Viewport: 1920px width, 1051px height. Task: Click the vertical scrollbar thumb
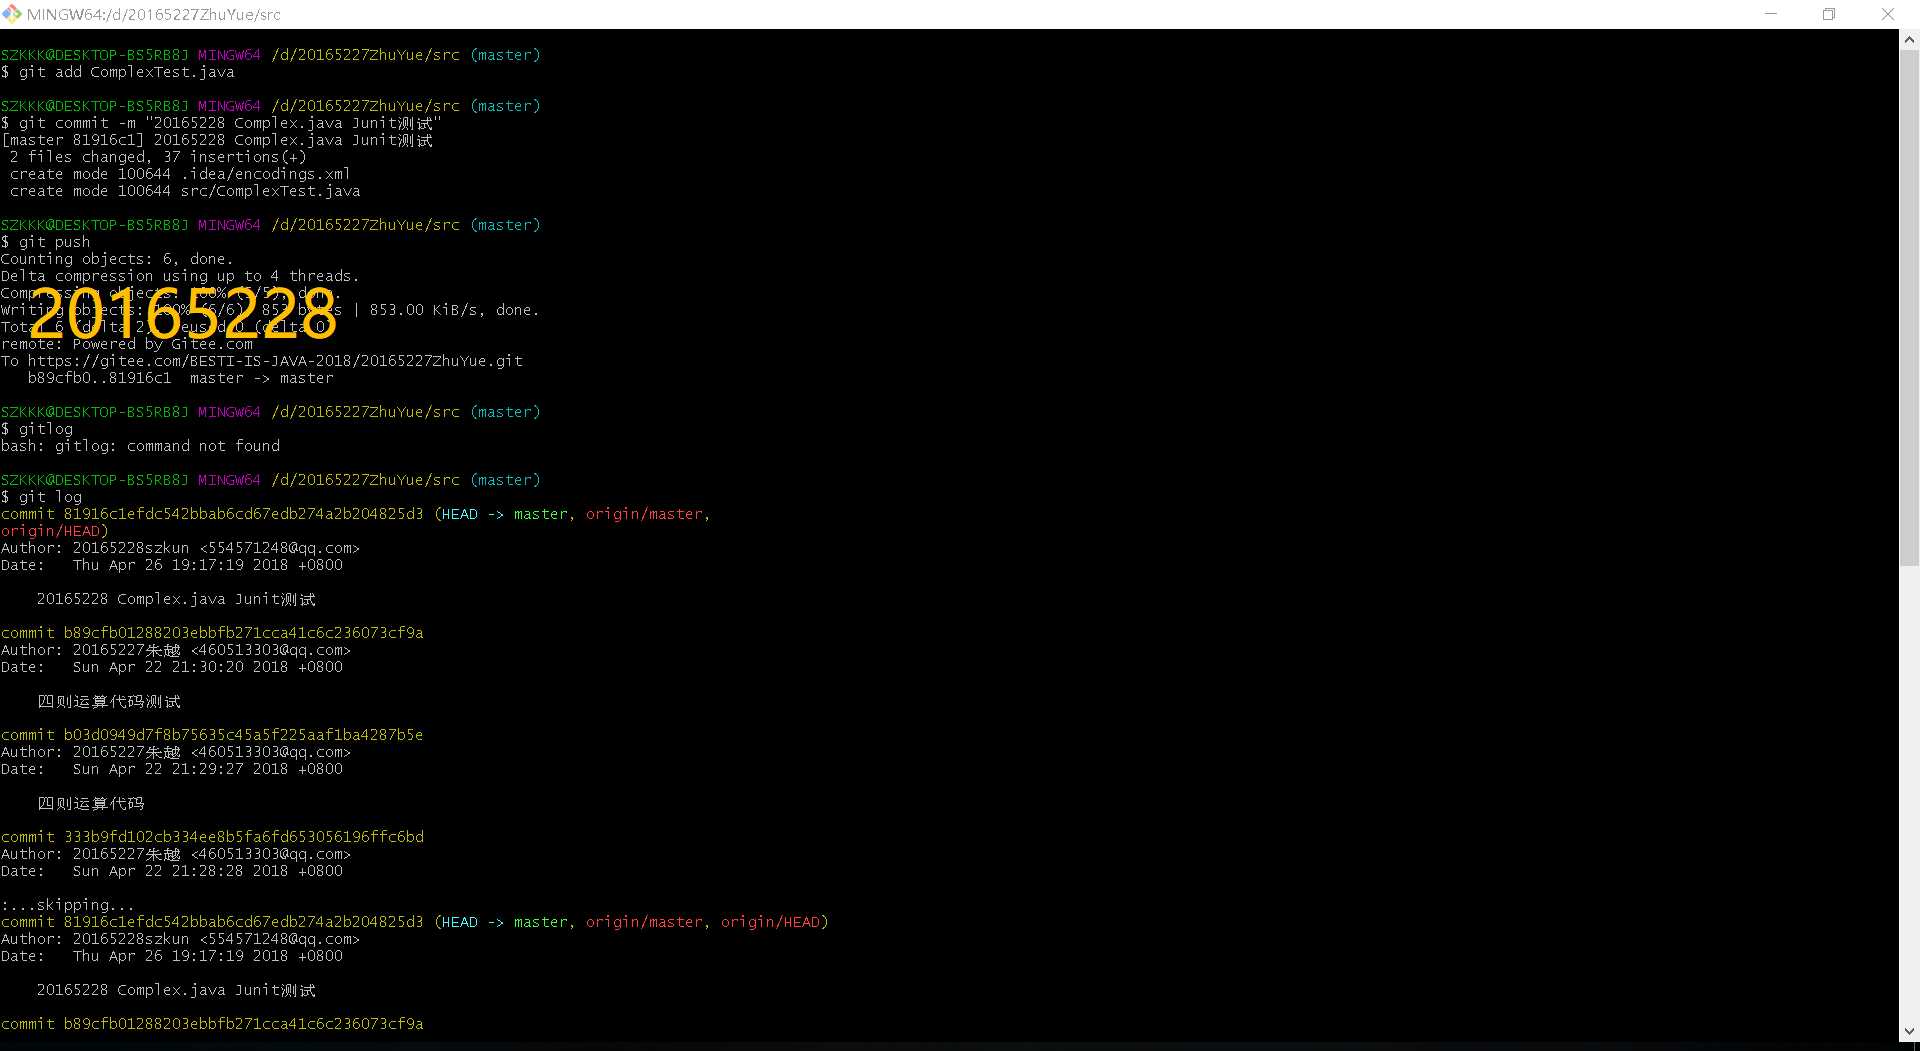tap(1909, 308)
